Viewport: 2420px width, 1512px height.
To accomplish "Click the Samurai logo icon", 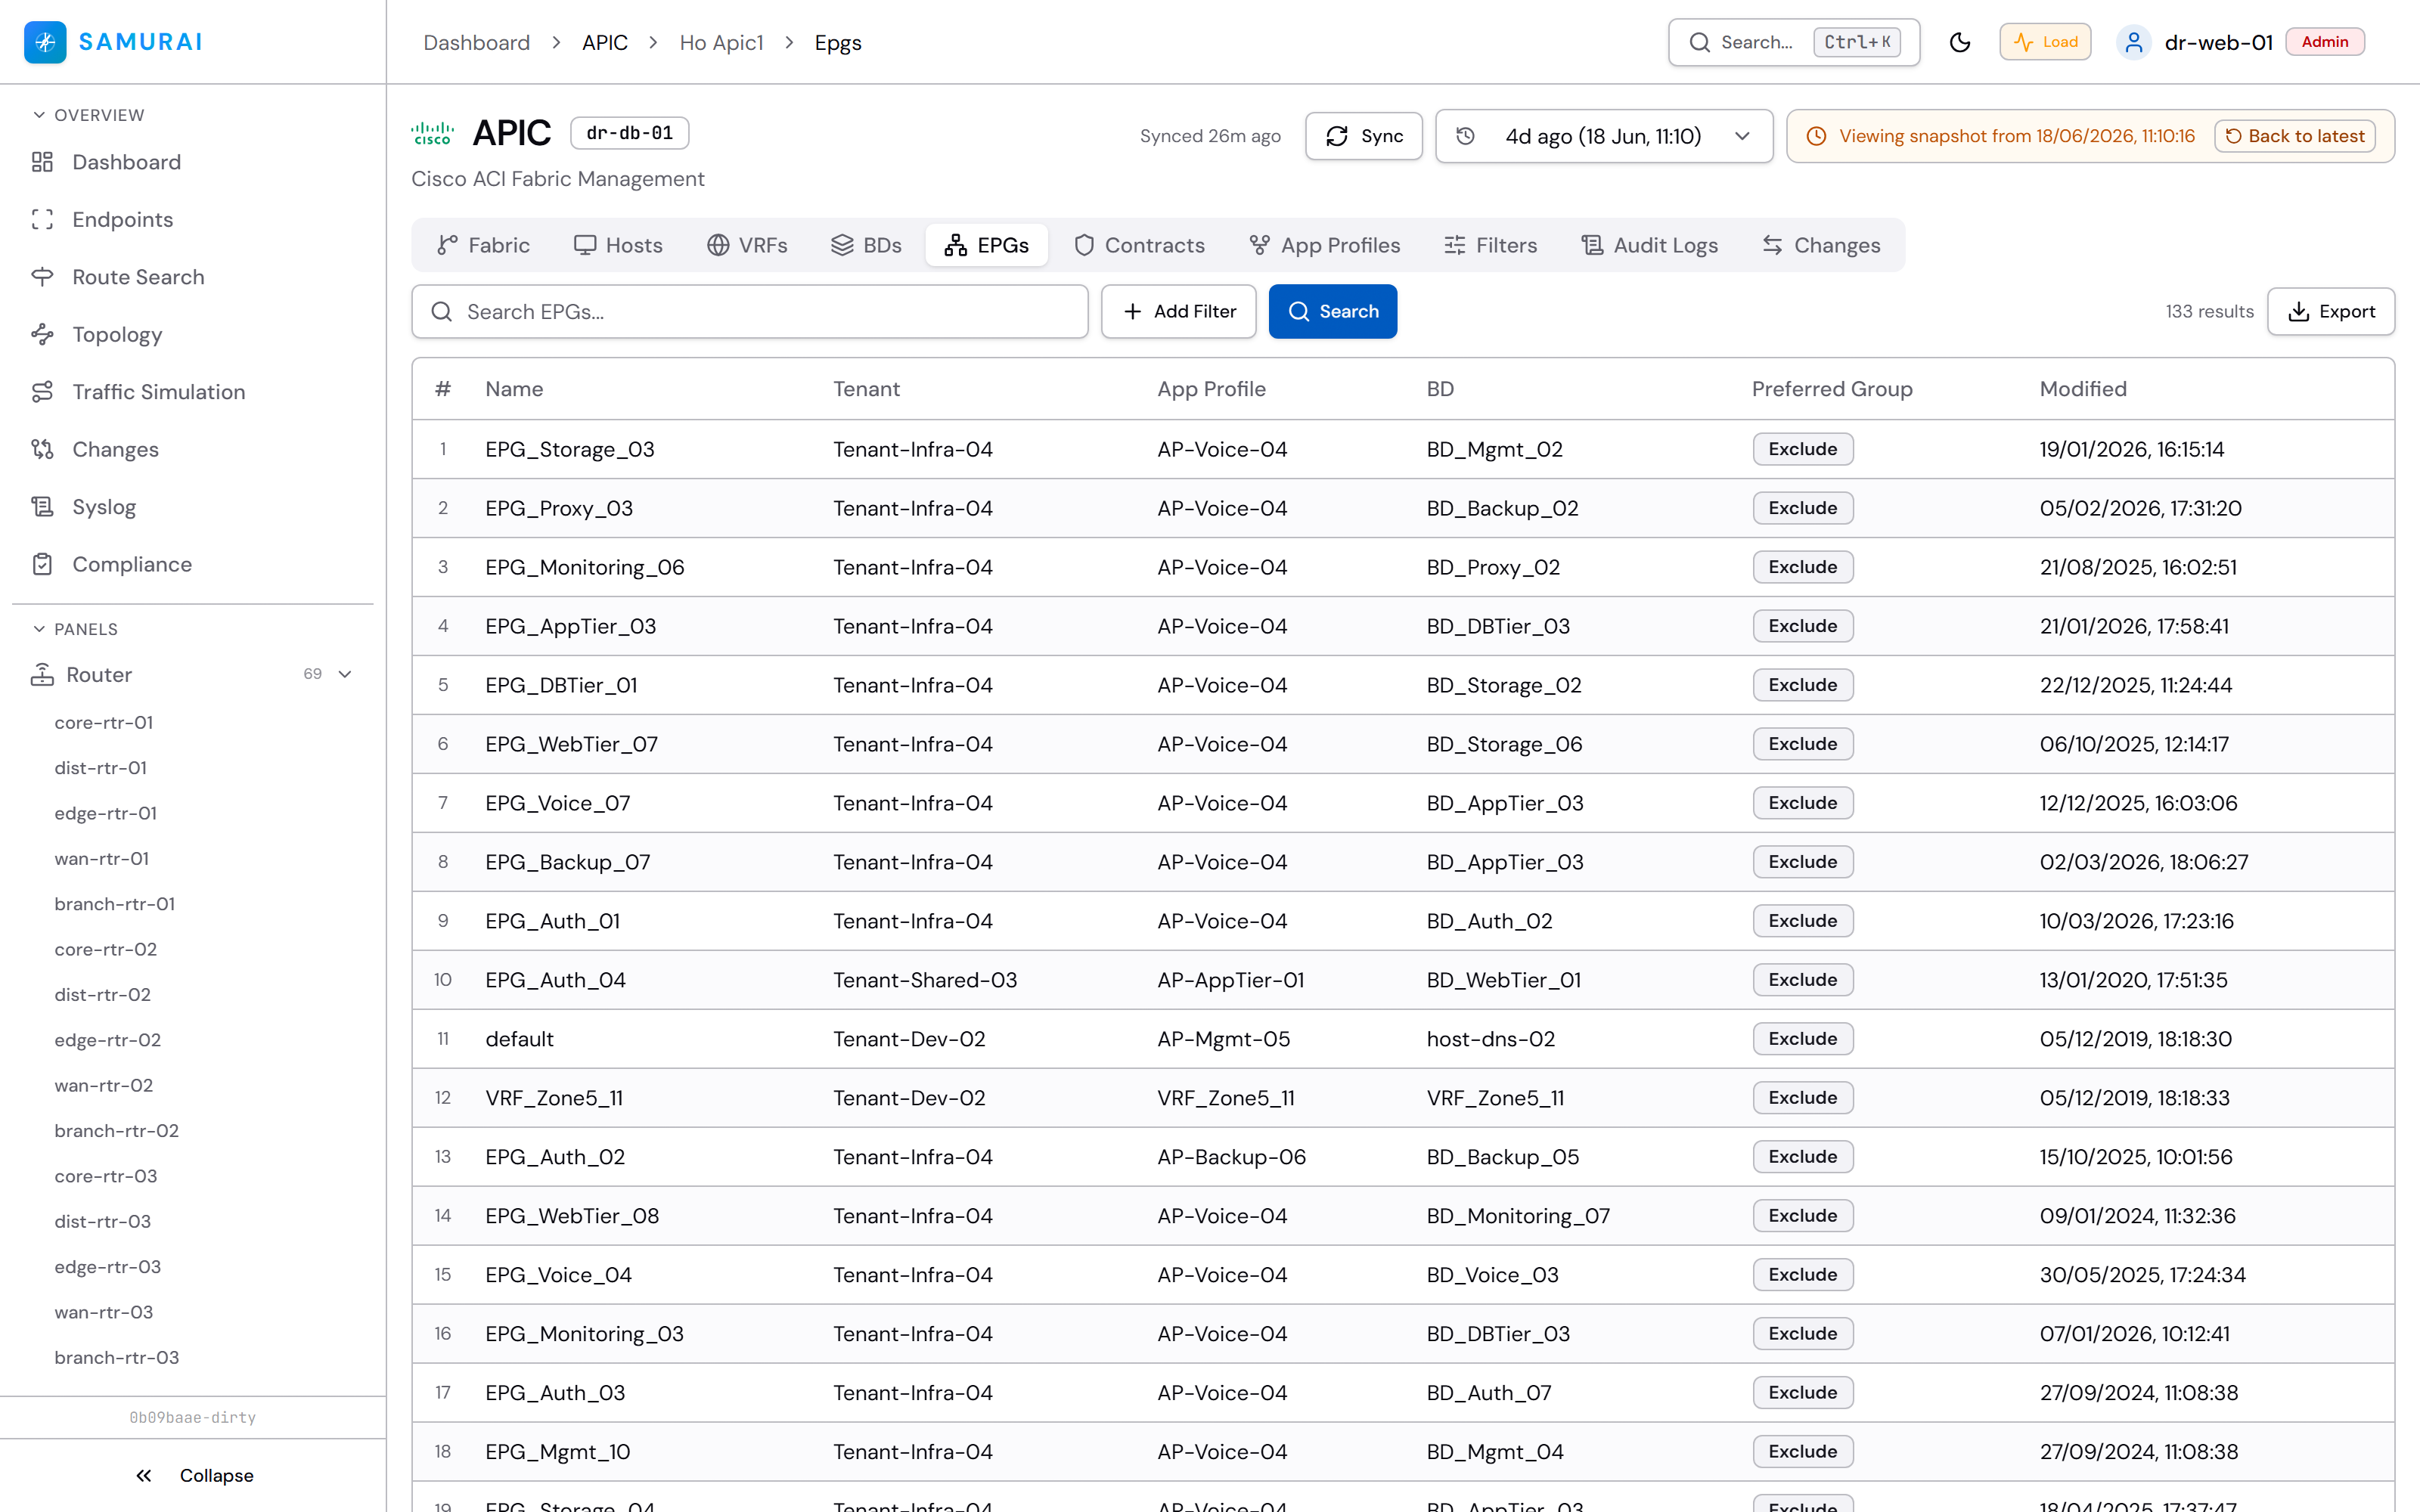I will tap(45, 42).
